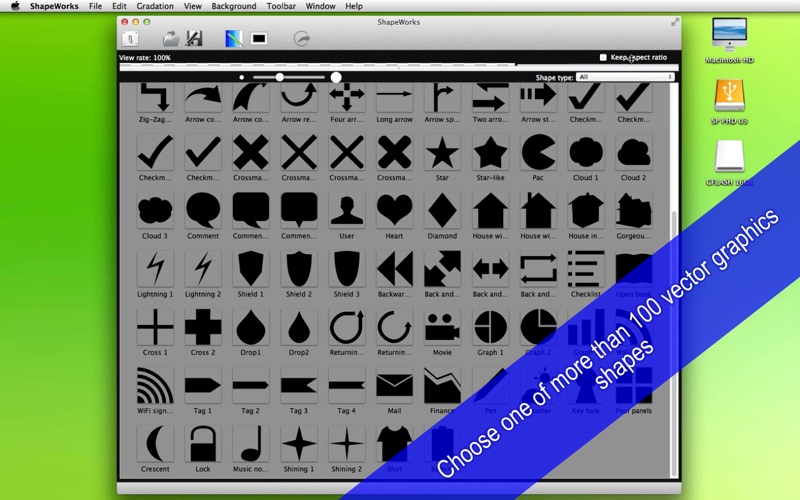The width and height of the screenshot is (800, 500).
Task: Pick the Diamond shape
Action: pos(442,211)
